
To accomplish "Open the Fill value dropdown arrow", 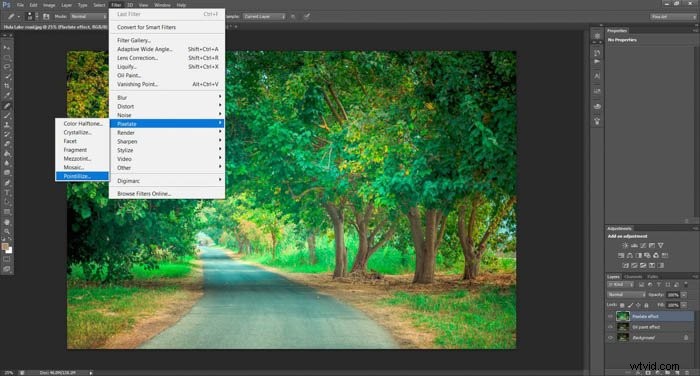I will pos(684,305).
